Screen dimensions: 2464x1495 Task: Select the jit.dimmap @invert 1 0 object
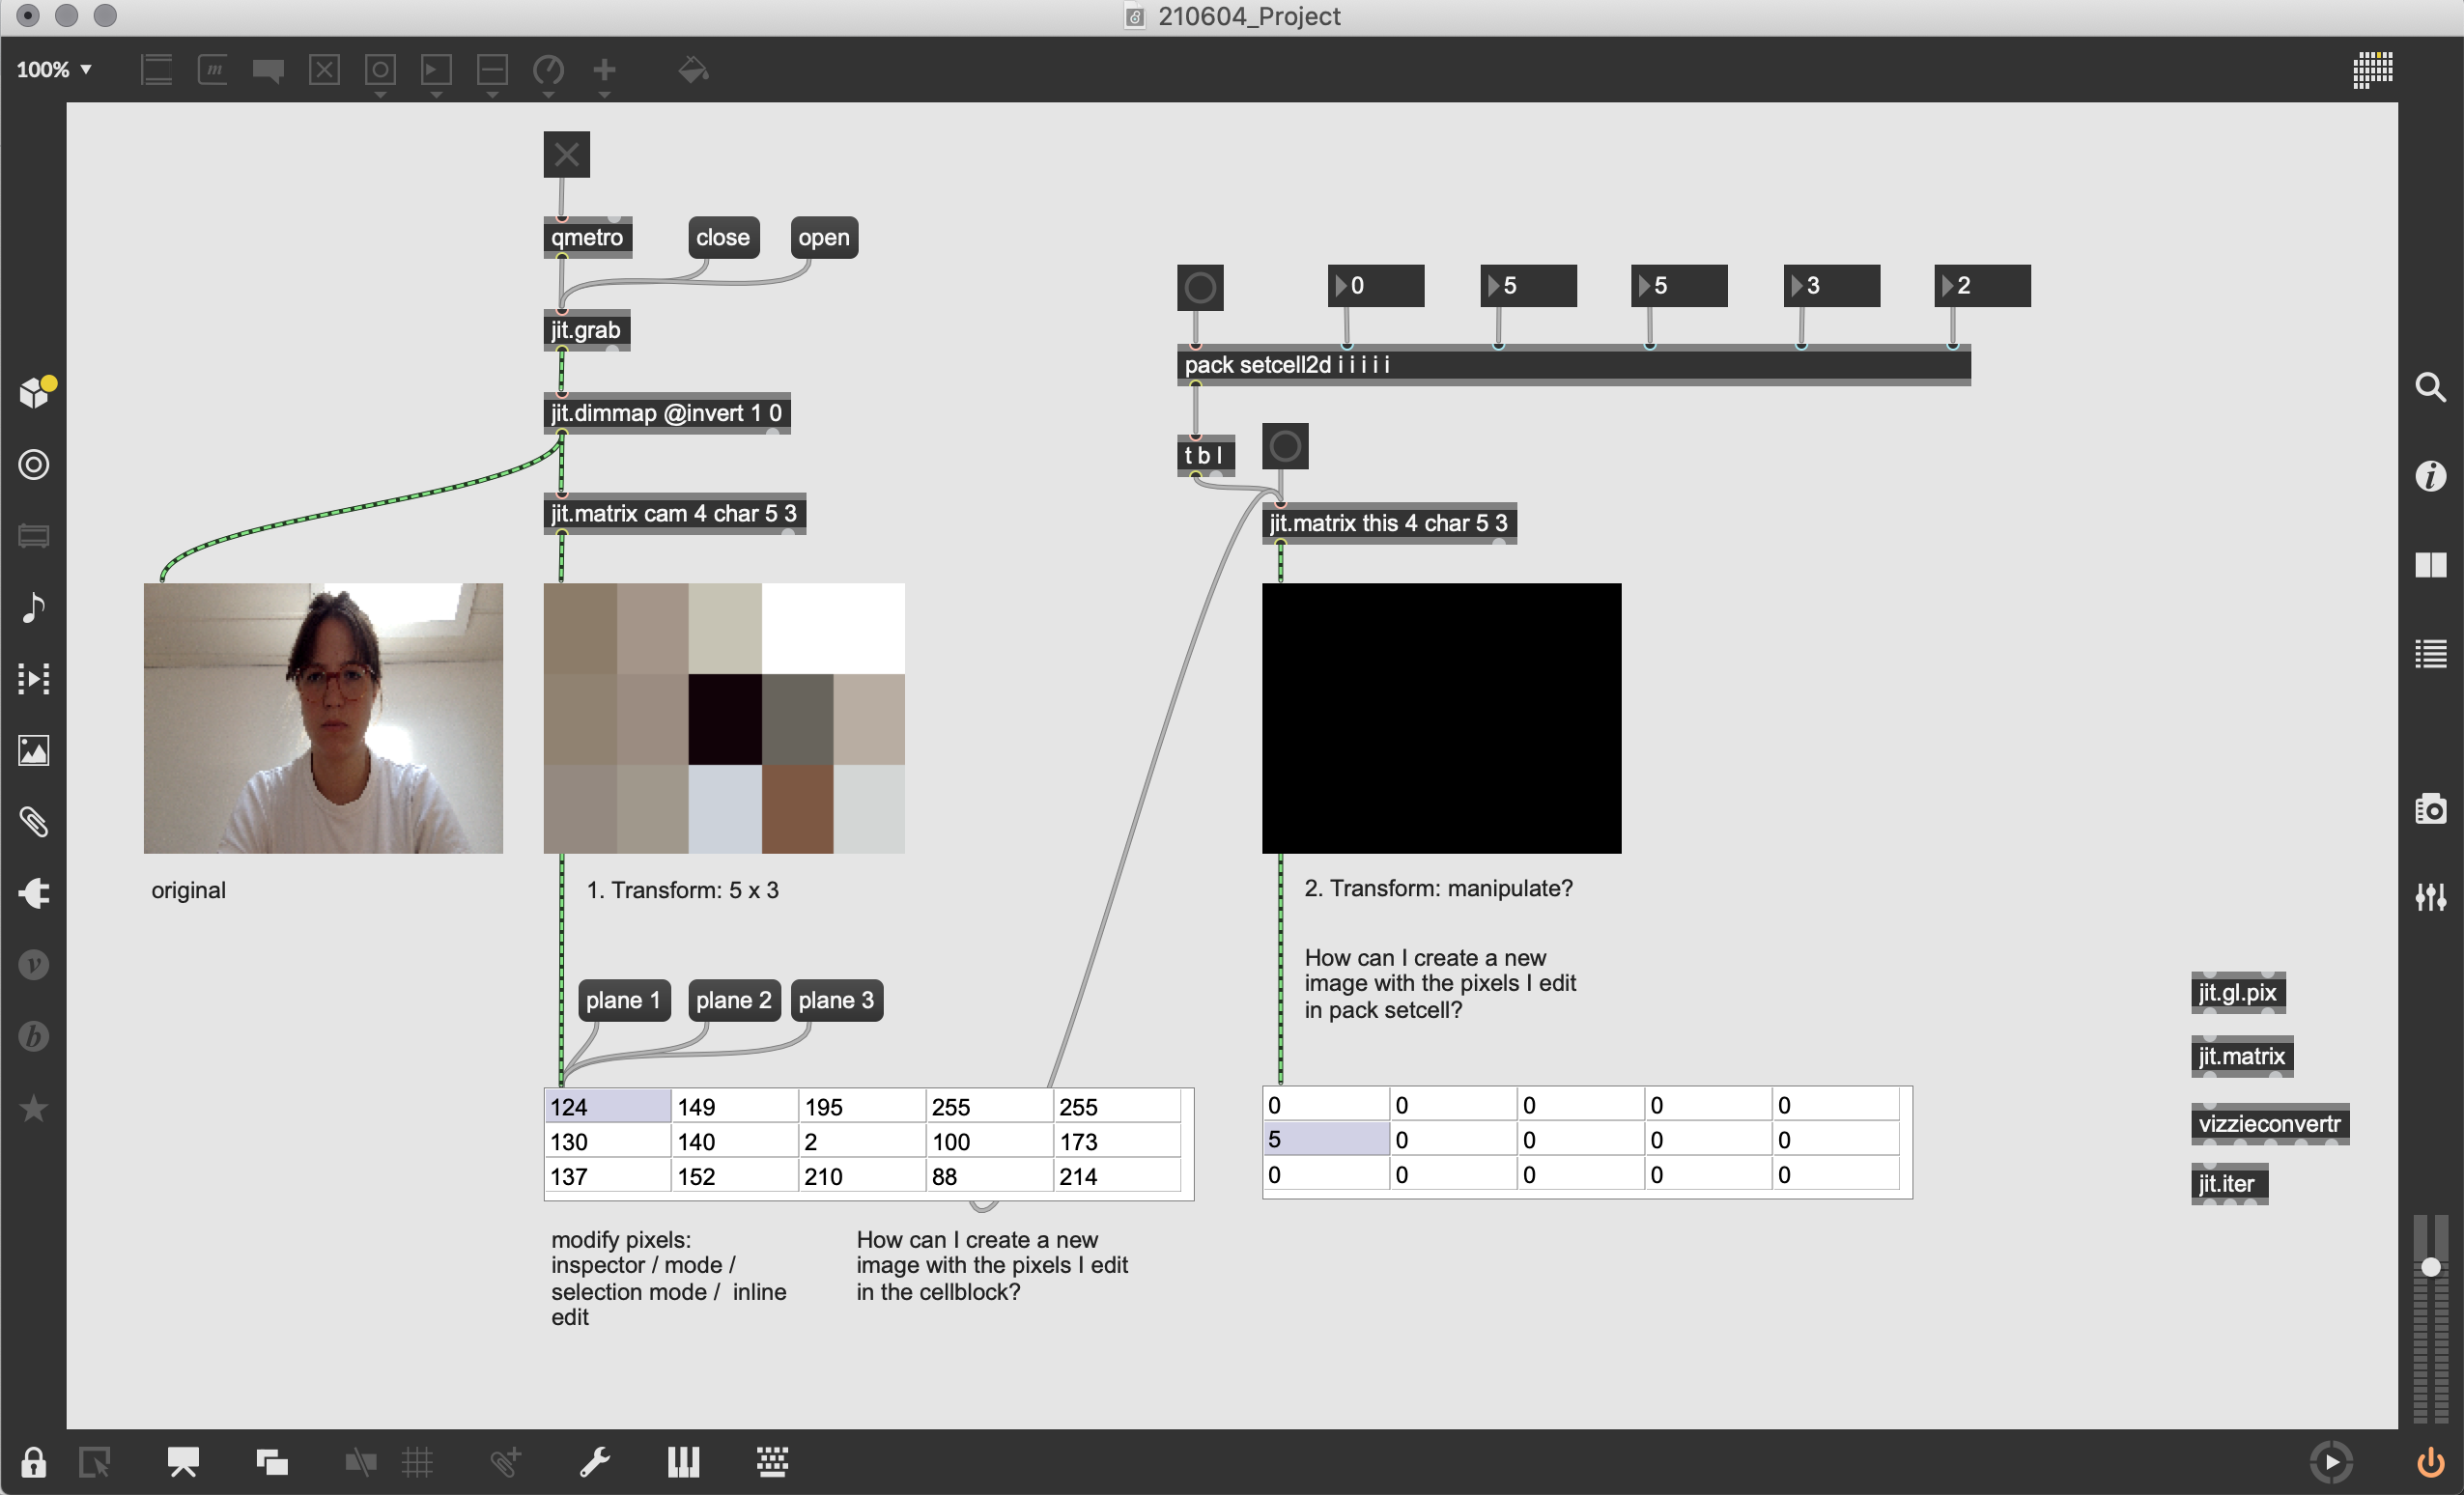[667, 413]
